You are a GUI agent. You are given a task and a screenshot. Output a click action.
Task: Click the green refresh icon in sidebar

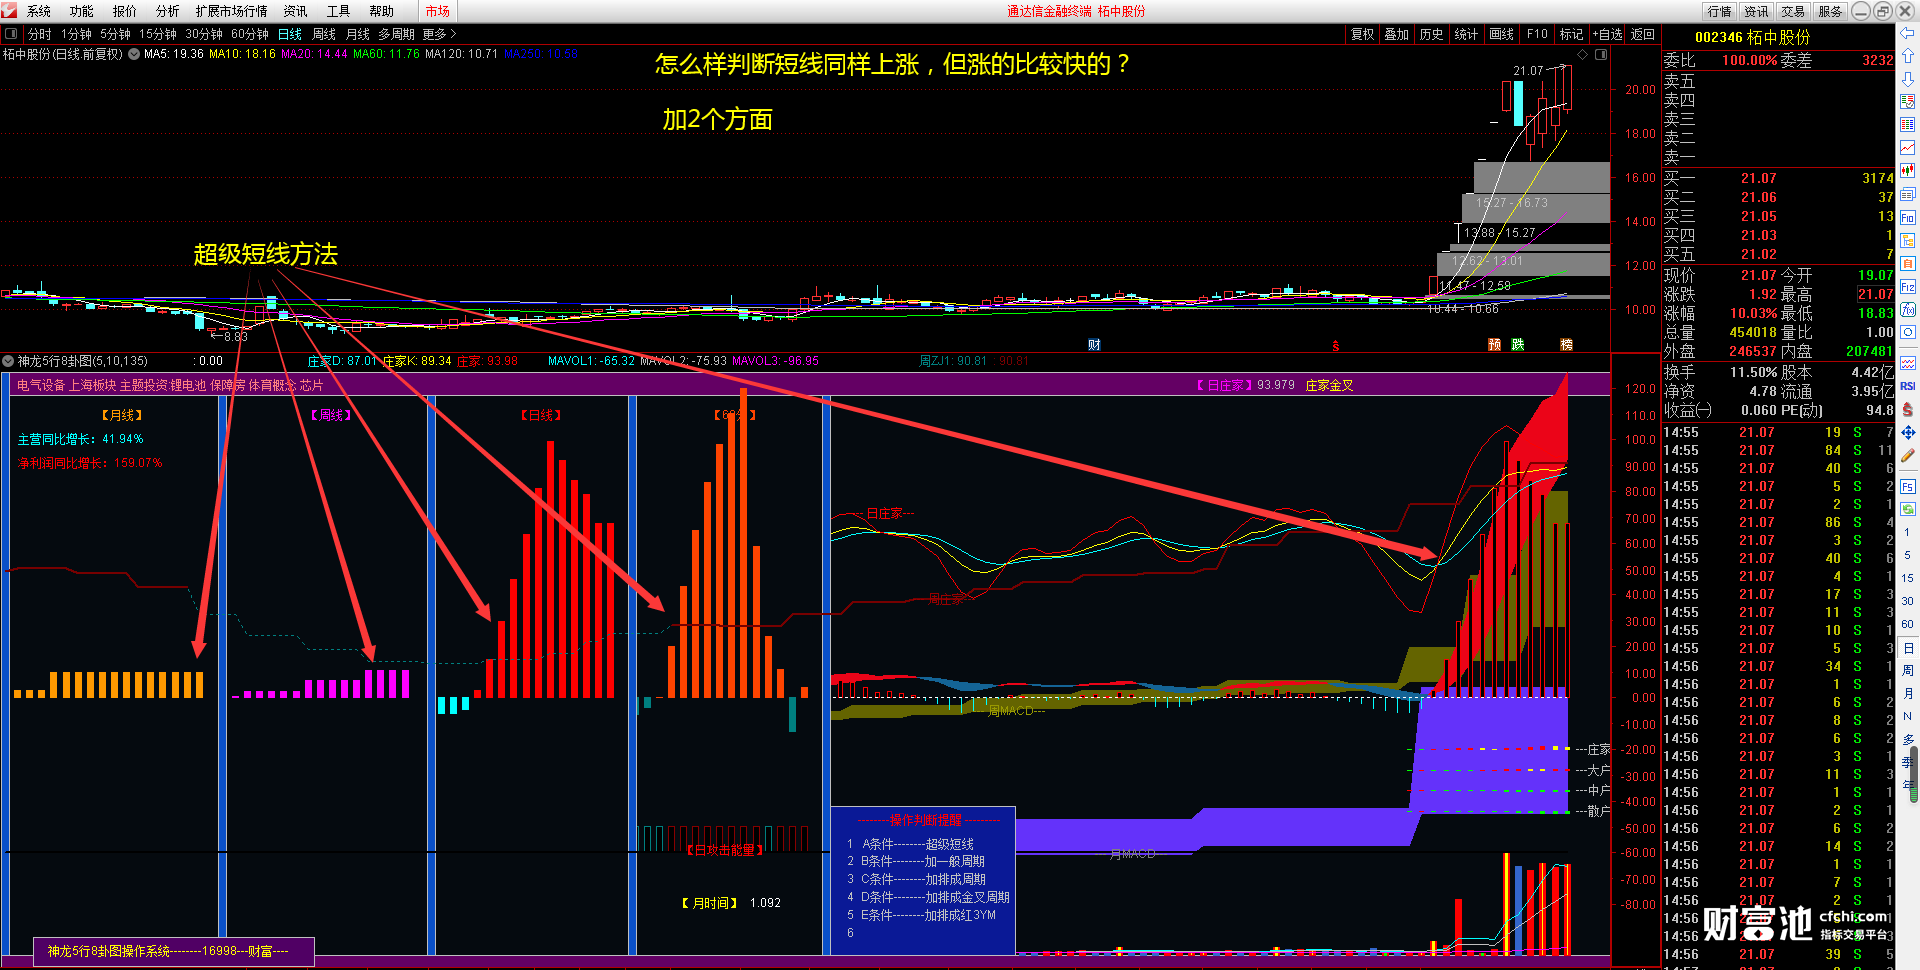pos(1908,509)
